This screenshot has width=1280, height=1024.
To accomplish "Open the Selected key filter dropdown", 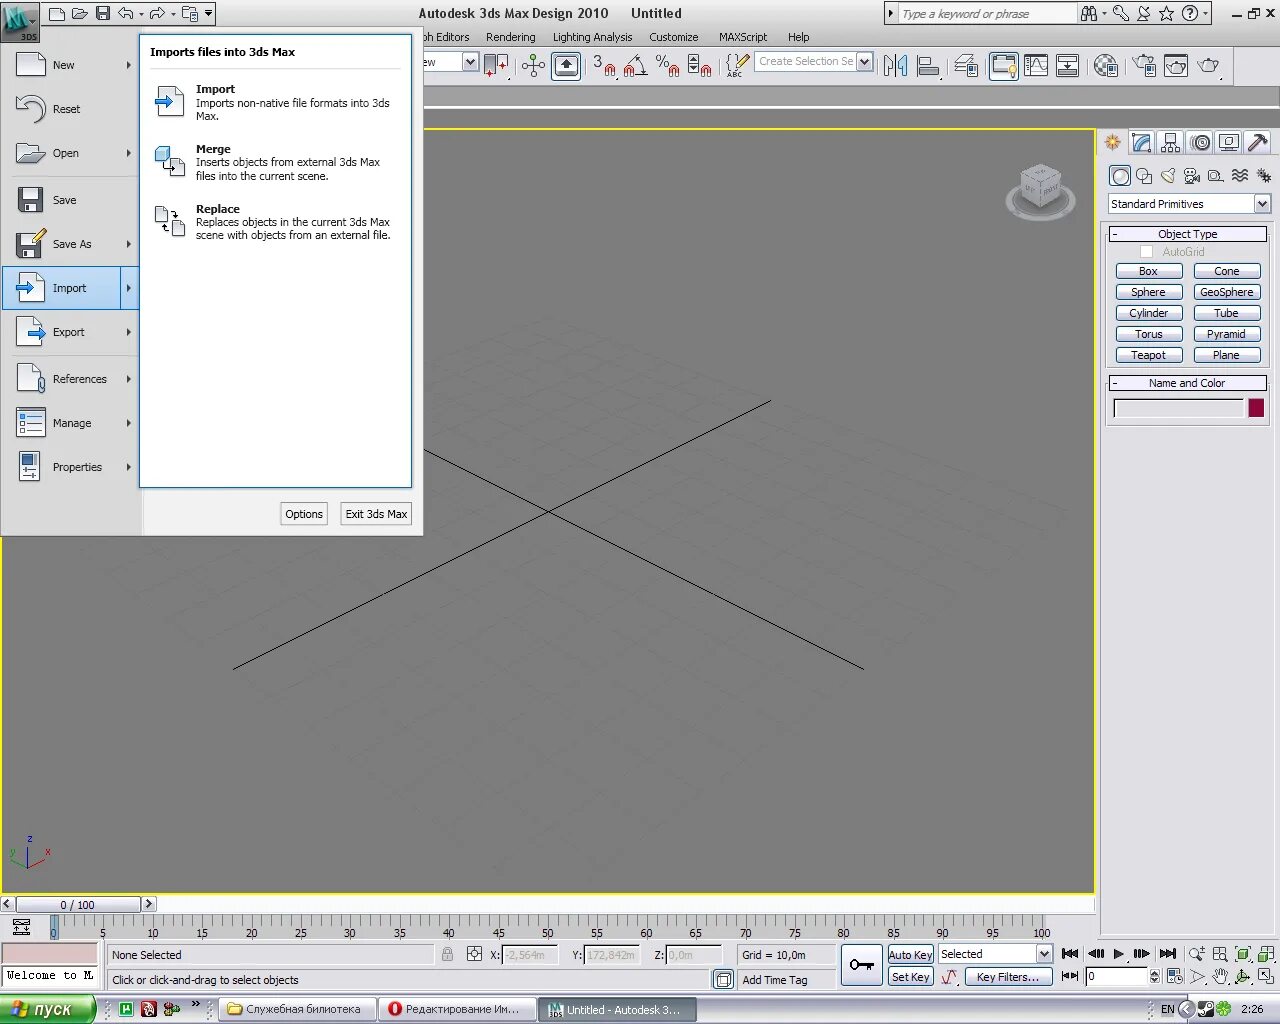I will pyautogui.click(x=995, y=954).
